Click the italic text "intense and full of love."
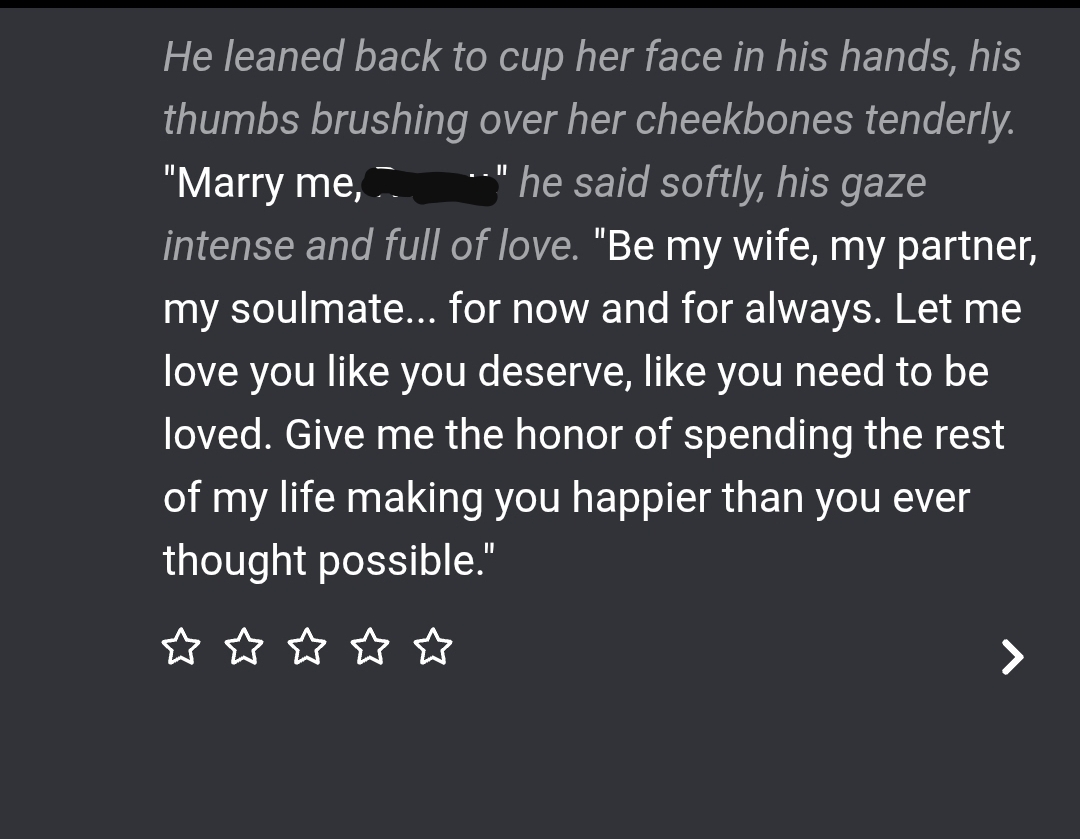Image resolution: width=1080 pixels, height=839 pixels. point(372,246)
